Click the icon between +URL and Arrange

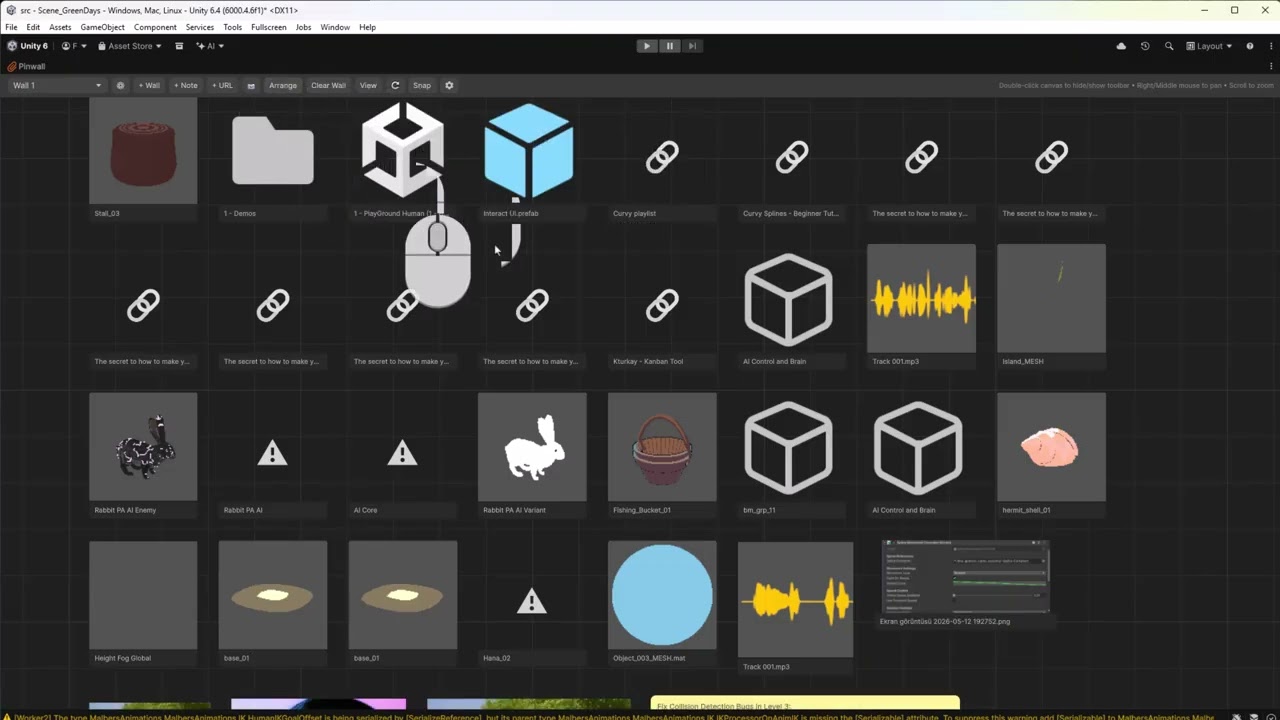coord(251,85)
